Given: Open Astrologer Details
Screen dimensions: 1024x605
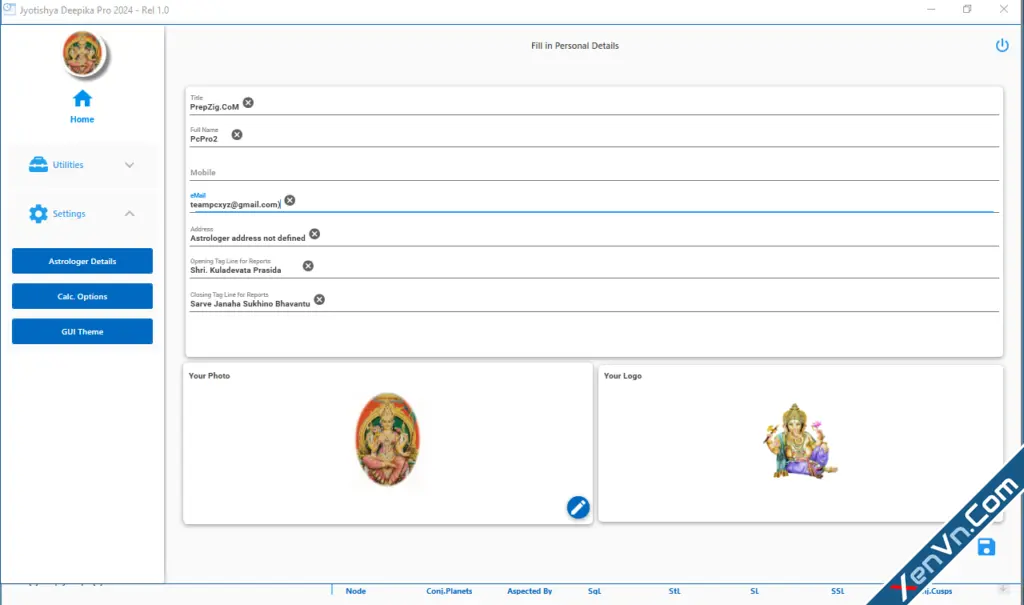Looking at the screenshot, I should 82,261.
